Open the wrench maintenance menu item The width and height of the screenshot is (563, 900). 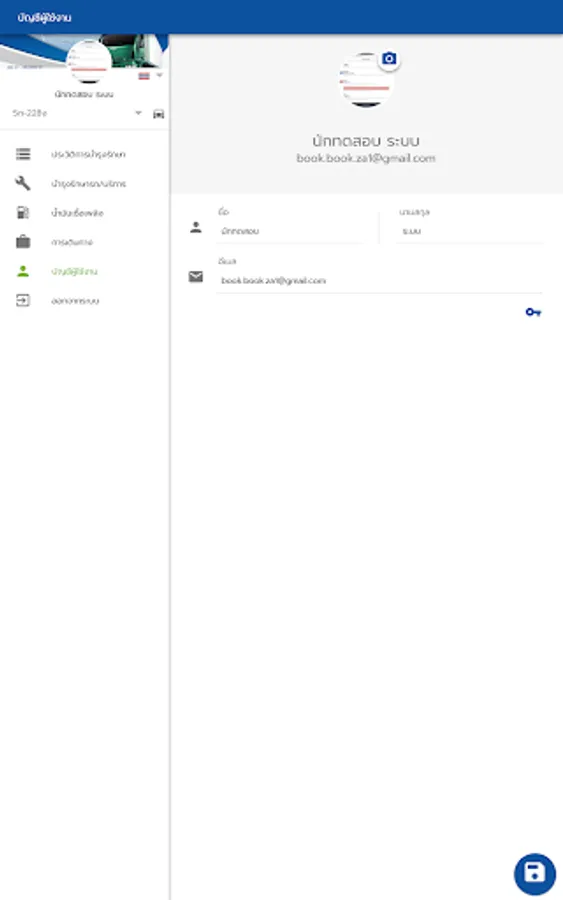point(85,183)
